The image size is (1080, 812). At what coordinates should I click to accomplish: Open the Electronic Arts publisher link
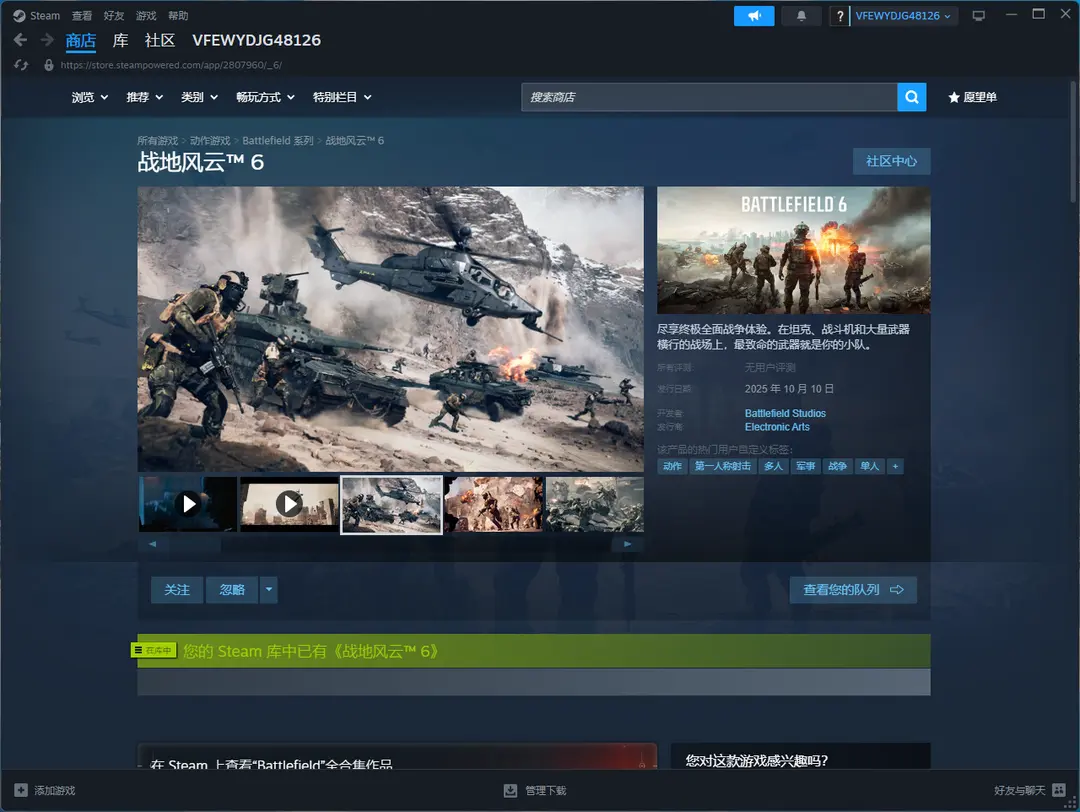point(777,427)
